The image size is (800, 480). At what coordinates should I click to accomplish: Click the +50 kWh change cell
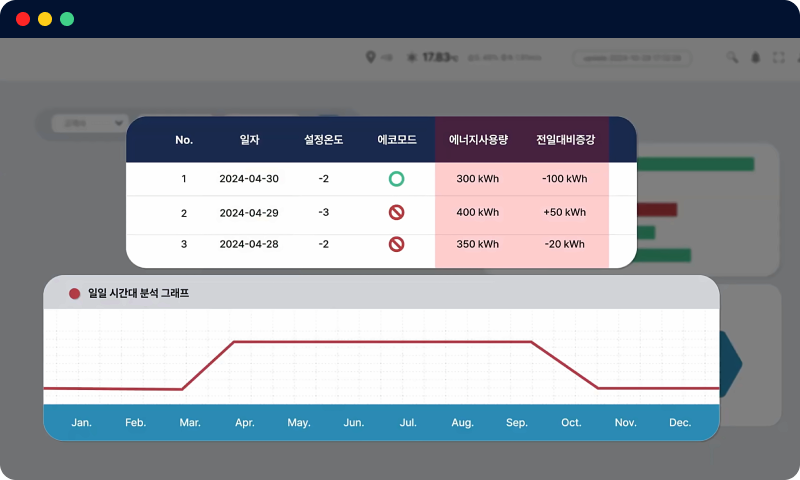[564, 212]
